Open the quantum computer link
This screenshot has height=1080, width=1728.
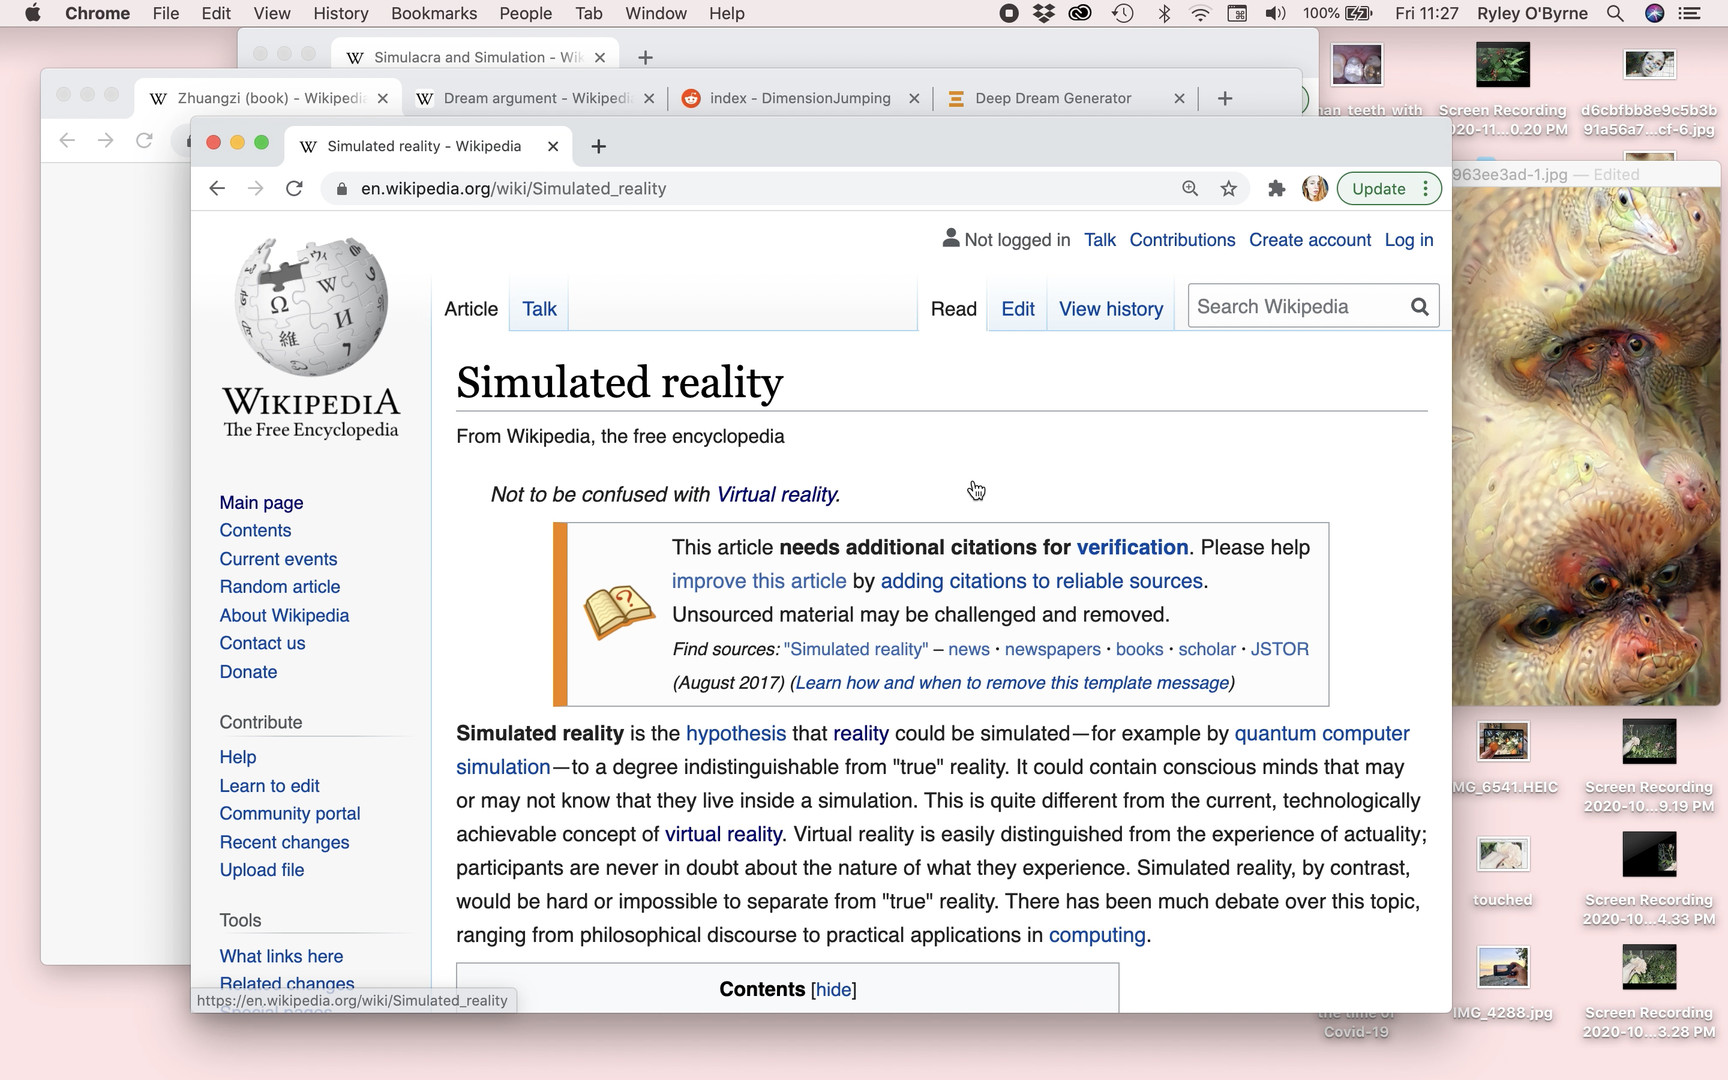[x=1321, y=734]
